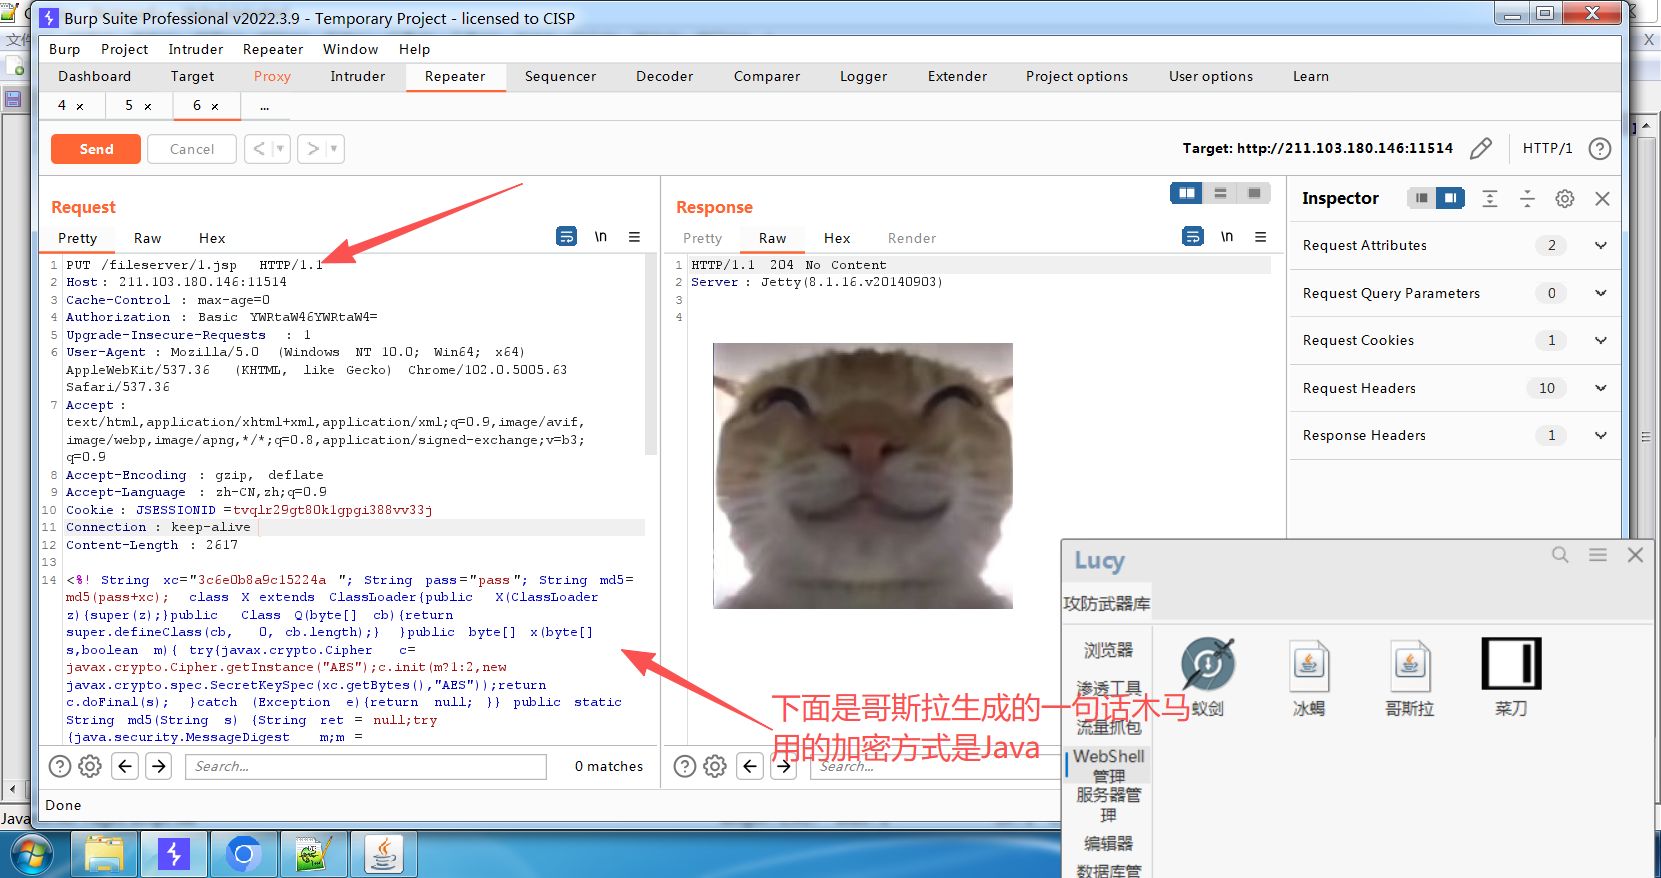Open response search settings gear
This screenshot has width=1661, height=878.
click(715, 766)
